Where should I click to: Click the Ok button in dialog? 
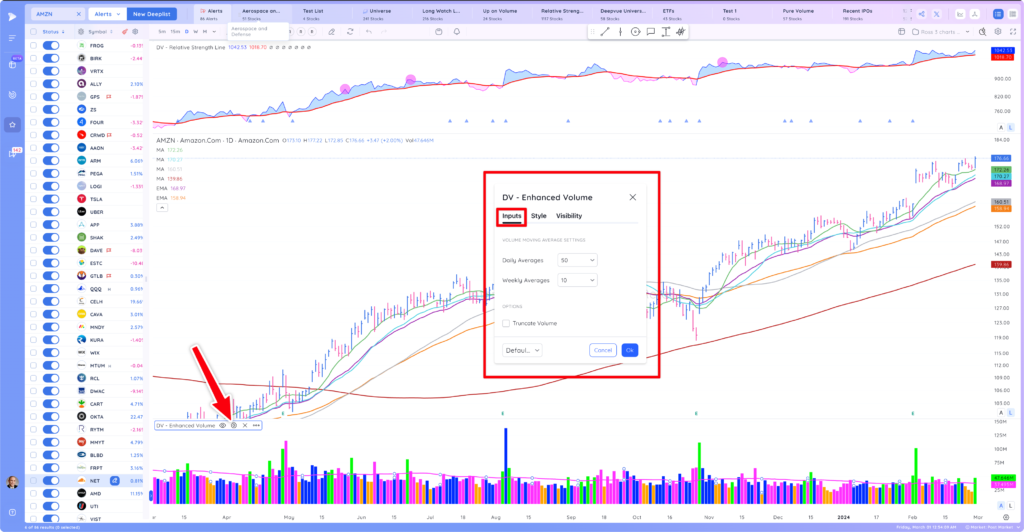pyautogui.click(x=630, y=350)
